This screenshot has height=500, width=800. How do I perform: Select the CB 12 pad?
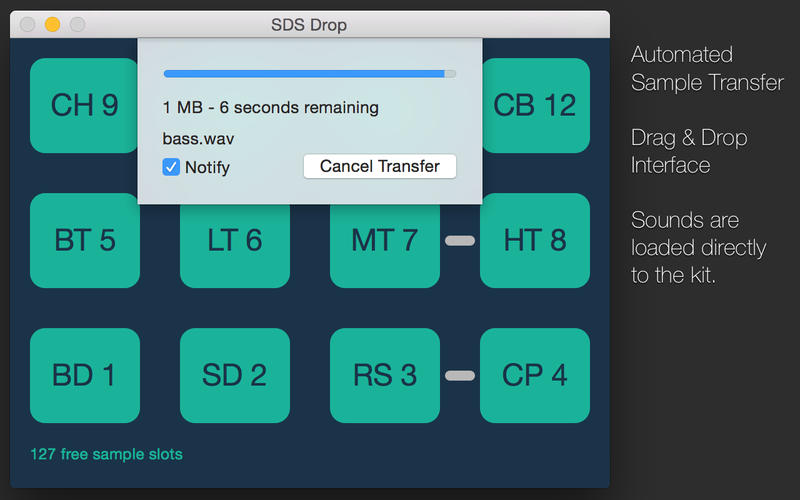tap(535, 105)
